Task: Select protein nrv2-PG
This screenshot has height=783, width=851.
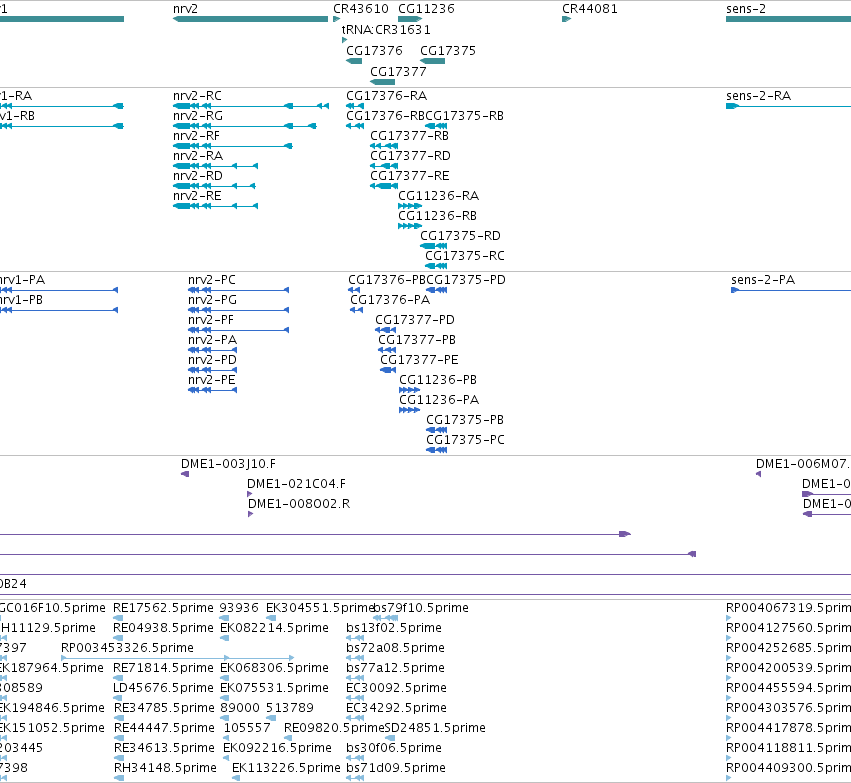Action: [x=212, y=301]
